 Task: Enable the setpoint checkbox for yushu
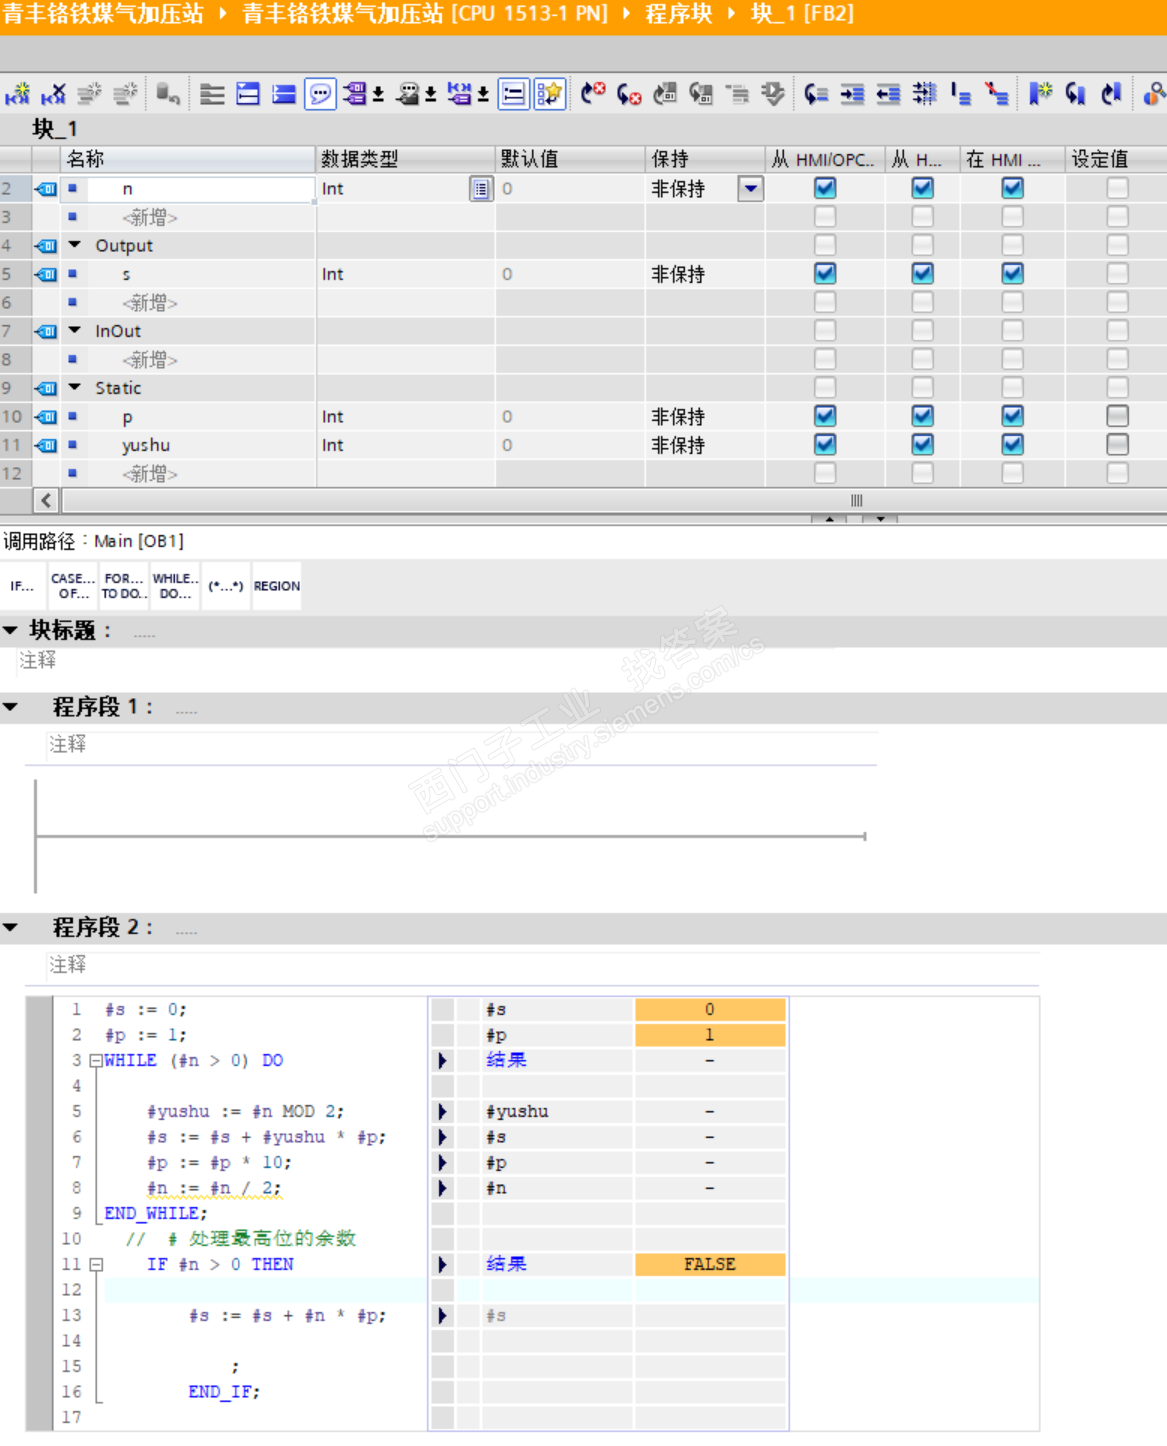tap(1118, 444)
